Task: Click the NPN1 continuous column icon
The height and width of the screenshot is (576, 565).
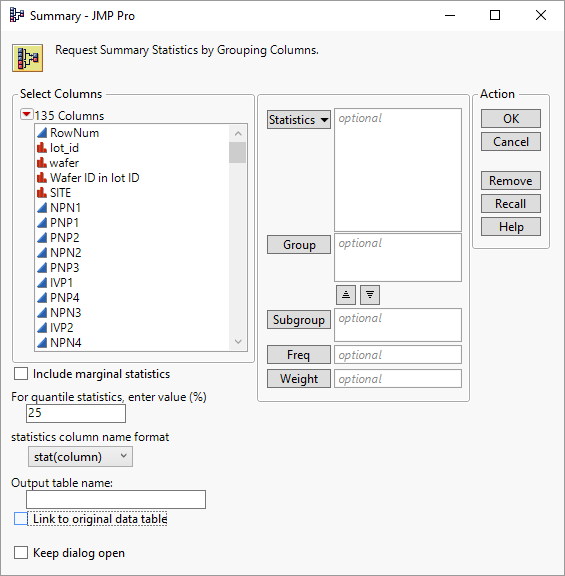Action: (42, 208)
